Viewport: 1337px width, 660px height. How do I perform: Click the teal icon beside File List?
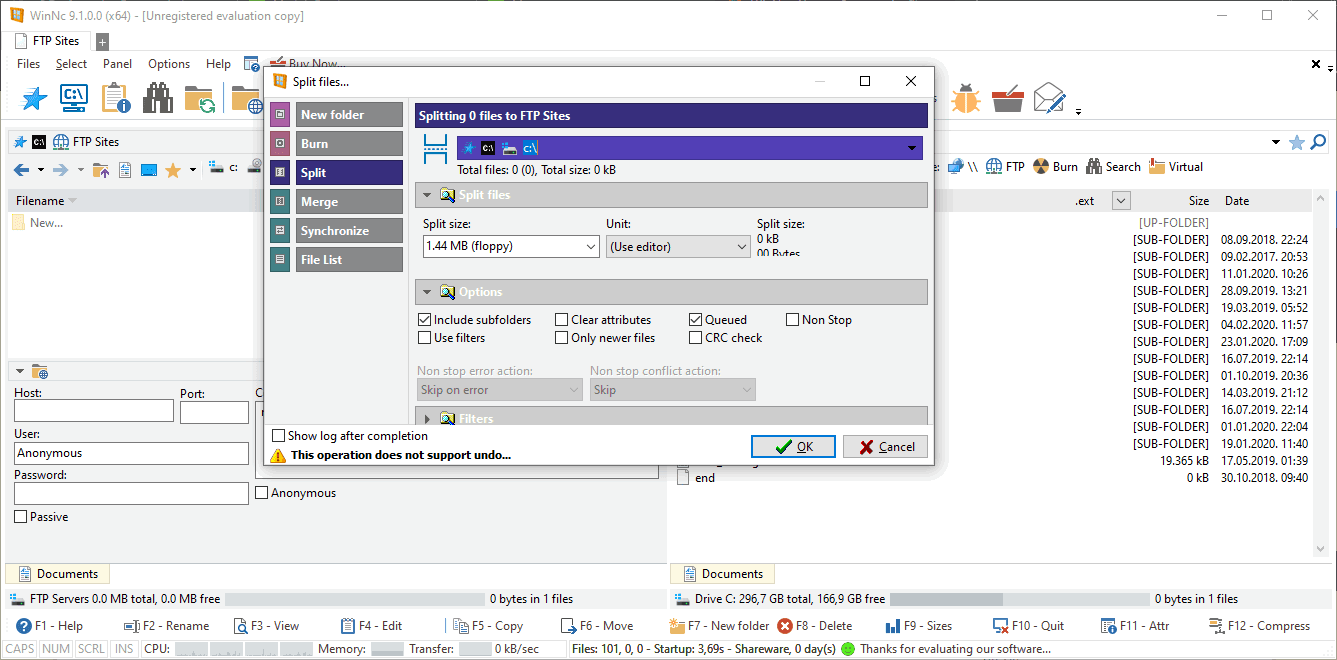(x=280, y=260)
